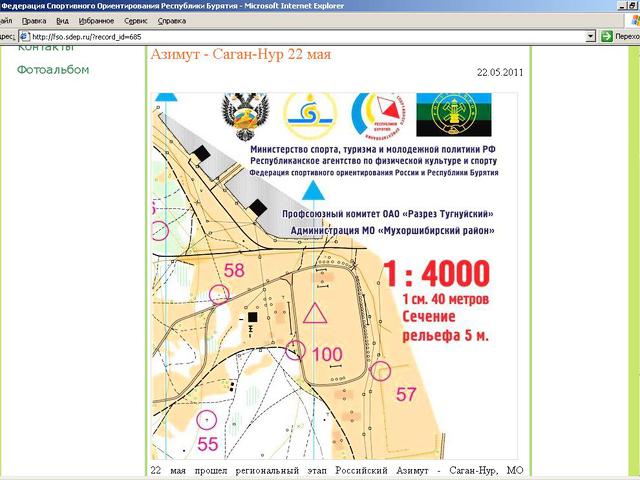The width and height of the screenshot is (640, 480).
Task: Click the article text starting 22 мая прошел
Action: (x=337, y=471)
